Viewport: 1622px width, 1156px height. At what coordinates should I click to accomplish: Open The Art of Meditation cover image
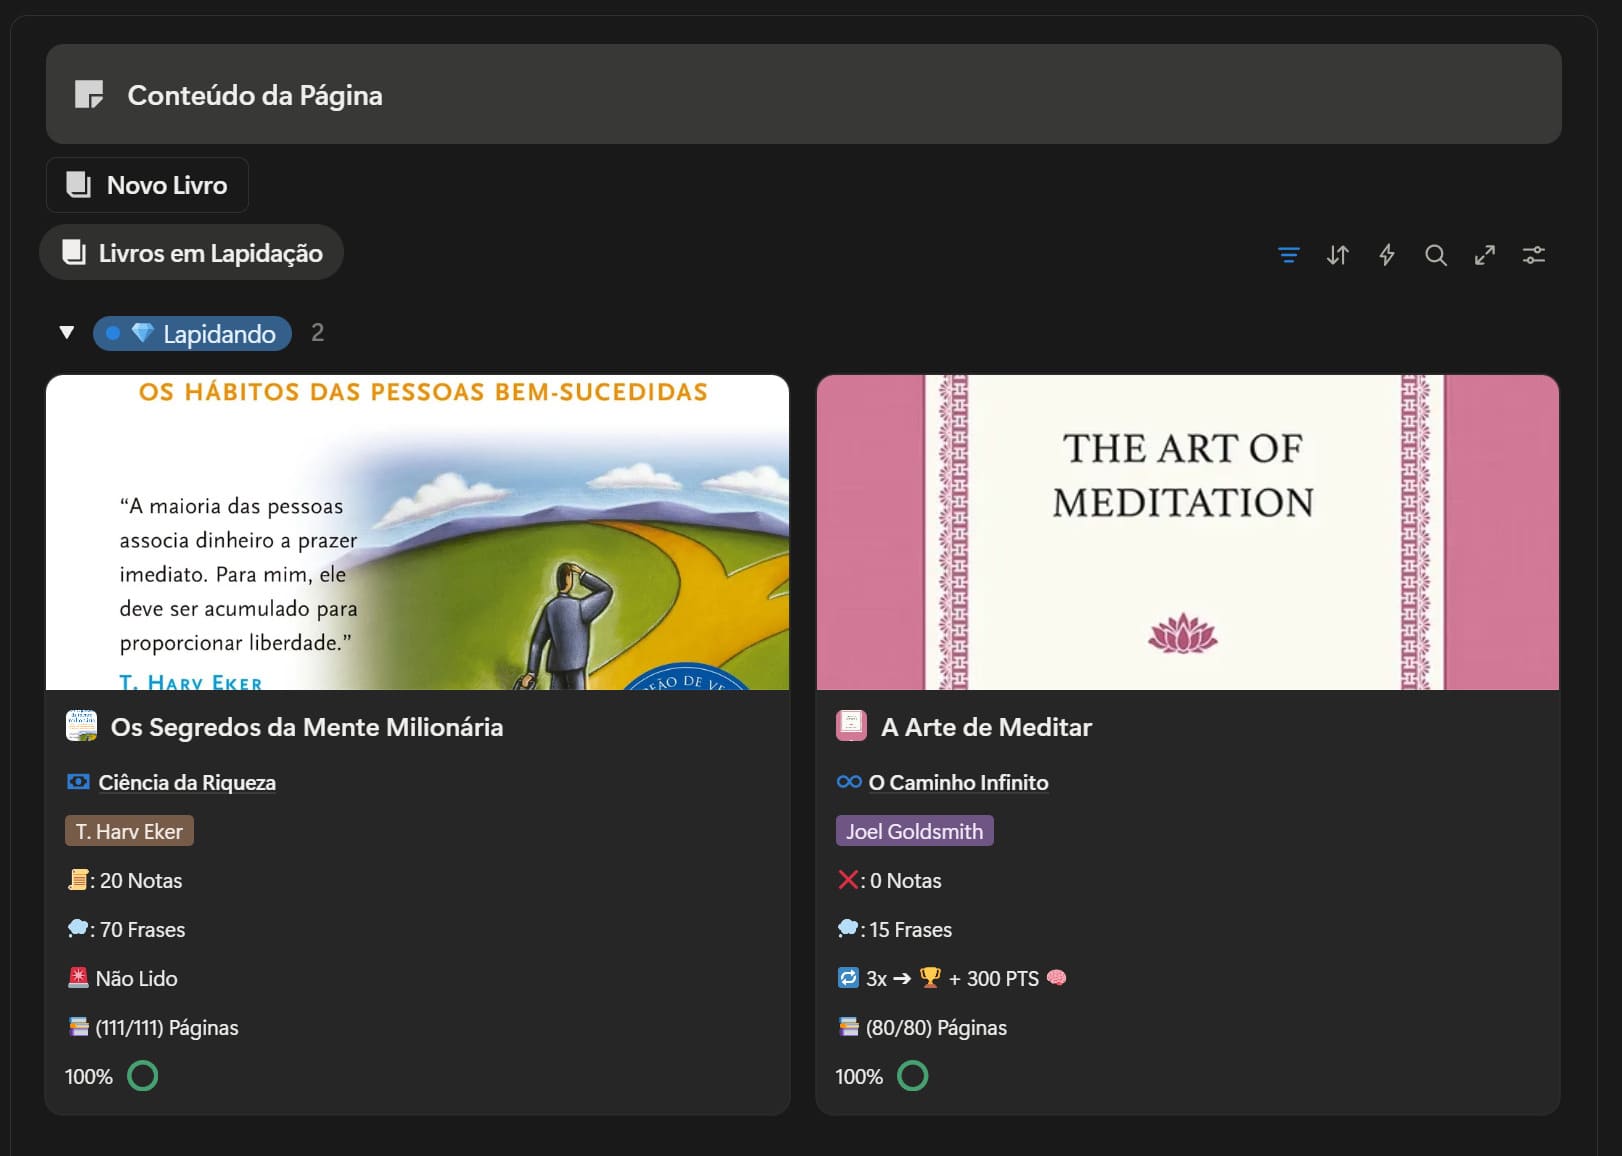[x=1188, y=533]
